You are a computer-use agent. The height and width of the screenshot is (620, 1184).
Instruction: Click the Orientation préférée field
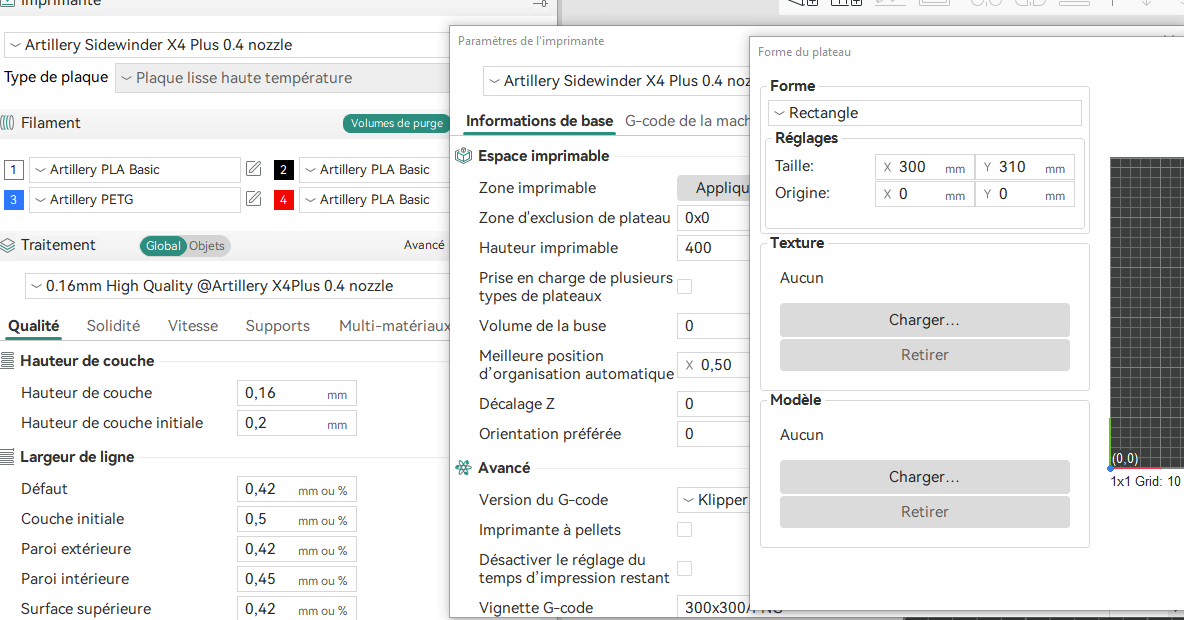tap(714, 434)
